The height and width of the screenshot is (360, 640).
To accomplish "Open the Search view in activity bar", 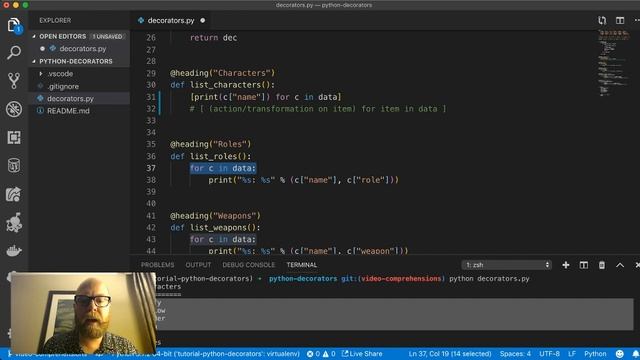I will point(14,53).
